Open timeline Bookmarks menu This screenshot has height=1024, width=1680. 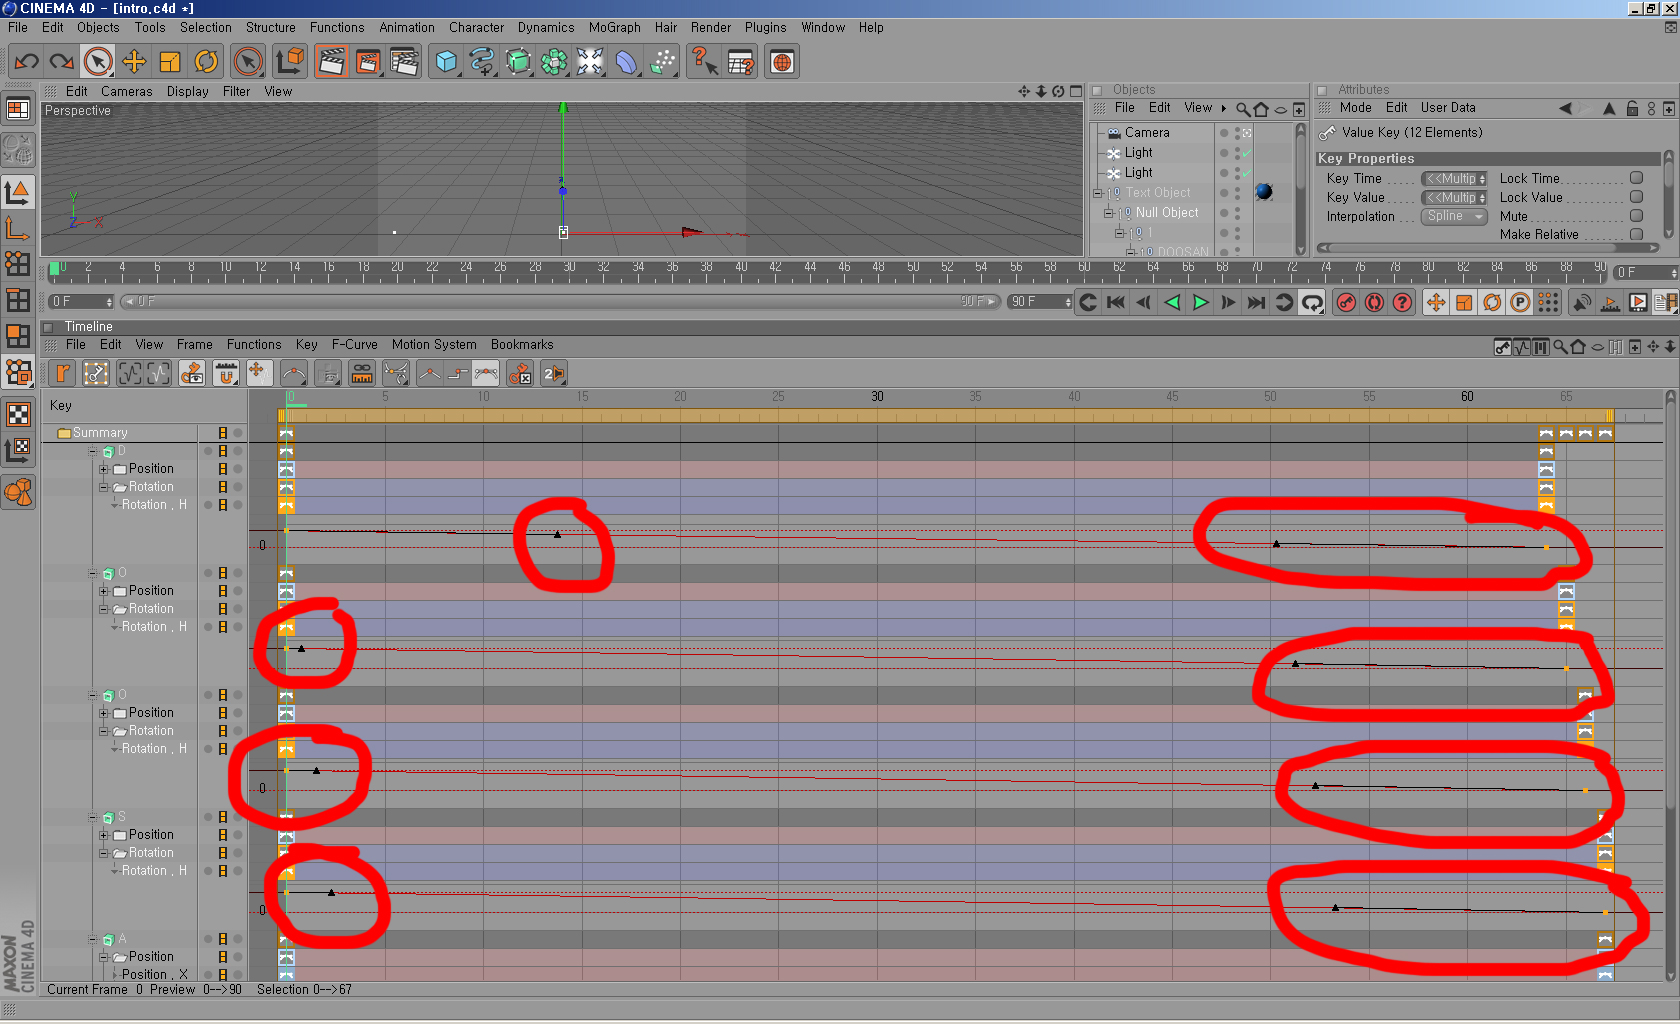tap(522, 345)
